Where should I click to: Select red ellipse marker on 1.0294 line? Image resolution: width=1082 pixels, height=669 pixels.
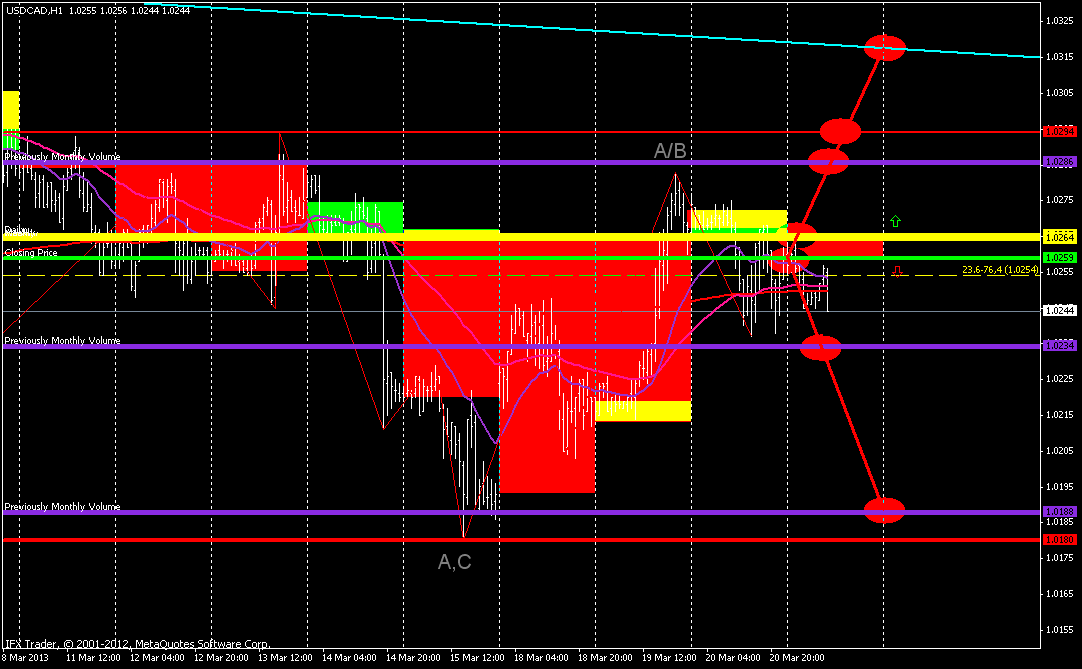tap(840, 131)
